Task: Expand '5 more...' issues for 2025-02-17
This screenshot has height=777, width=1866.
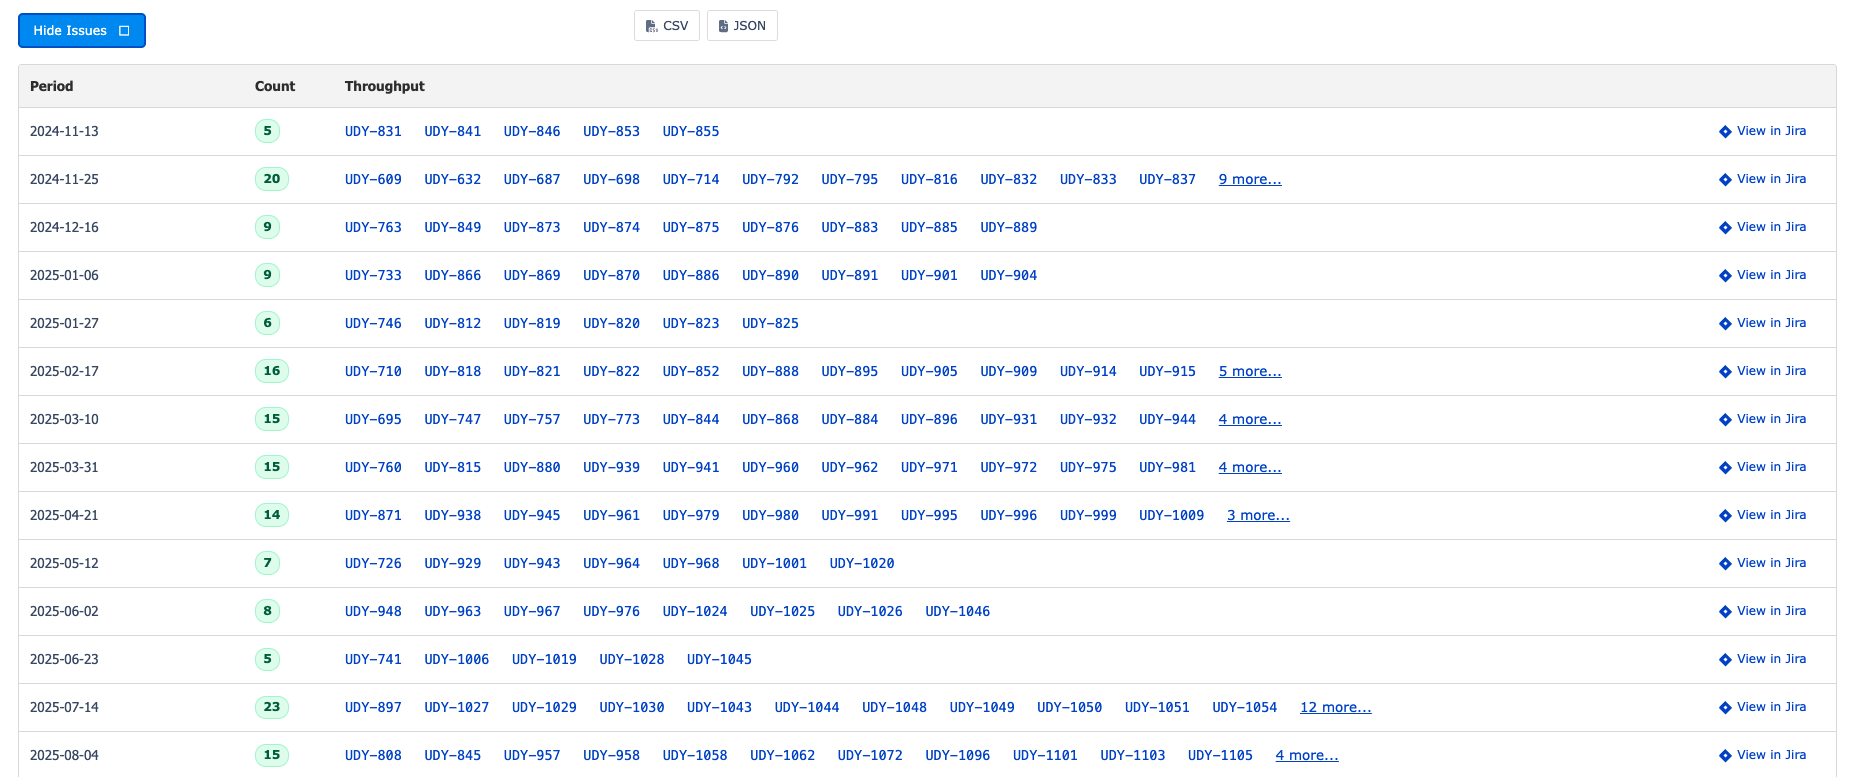Action: (x=1249, y=371)
